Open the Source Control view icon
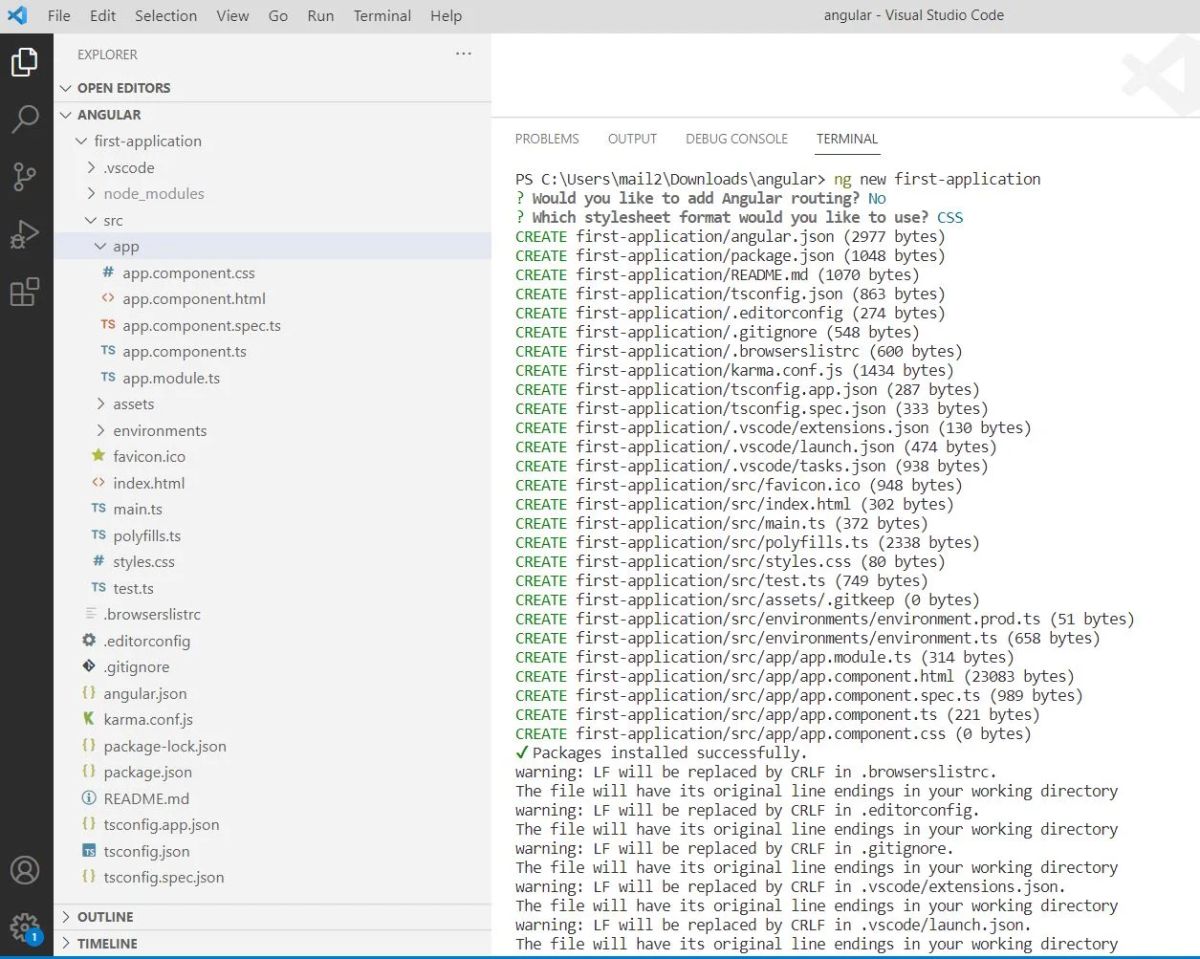 [24, 177]
